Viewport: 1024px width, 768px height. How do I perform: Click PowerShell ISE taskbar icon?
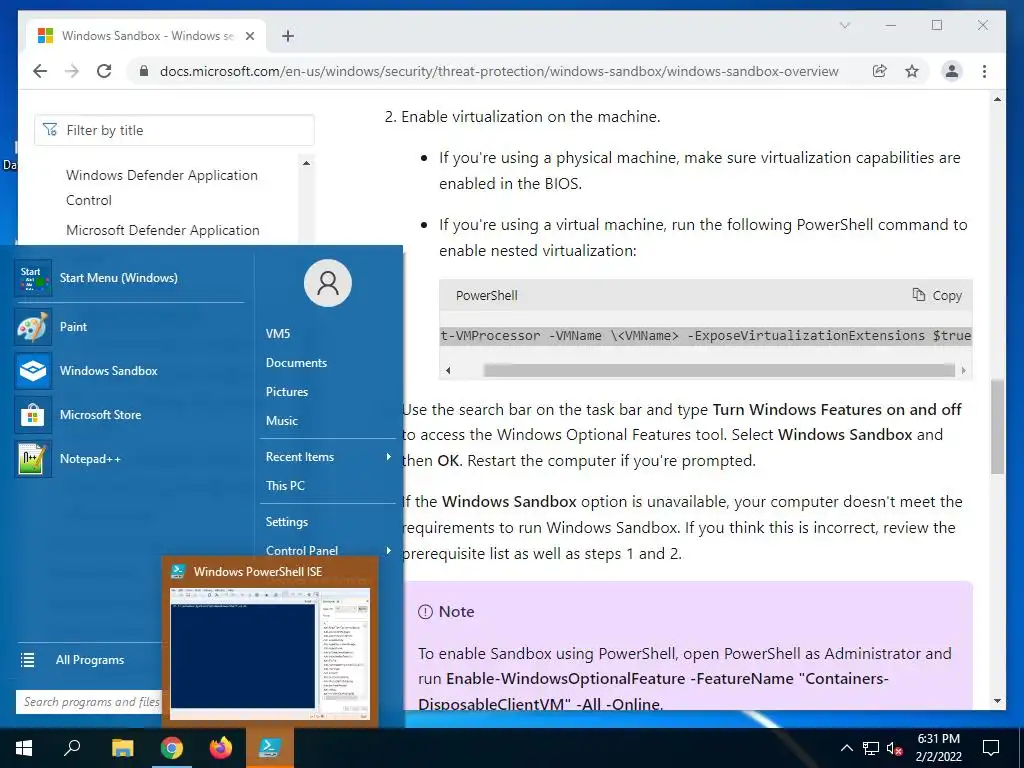click(x=270, y=748)
